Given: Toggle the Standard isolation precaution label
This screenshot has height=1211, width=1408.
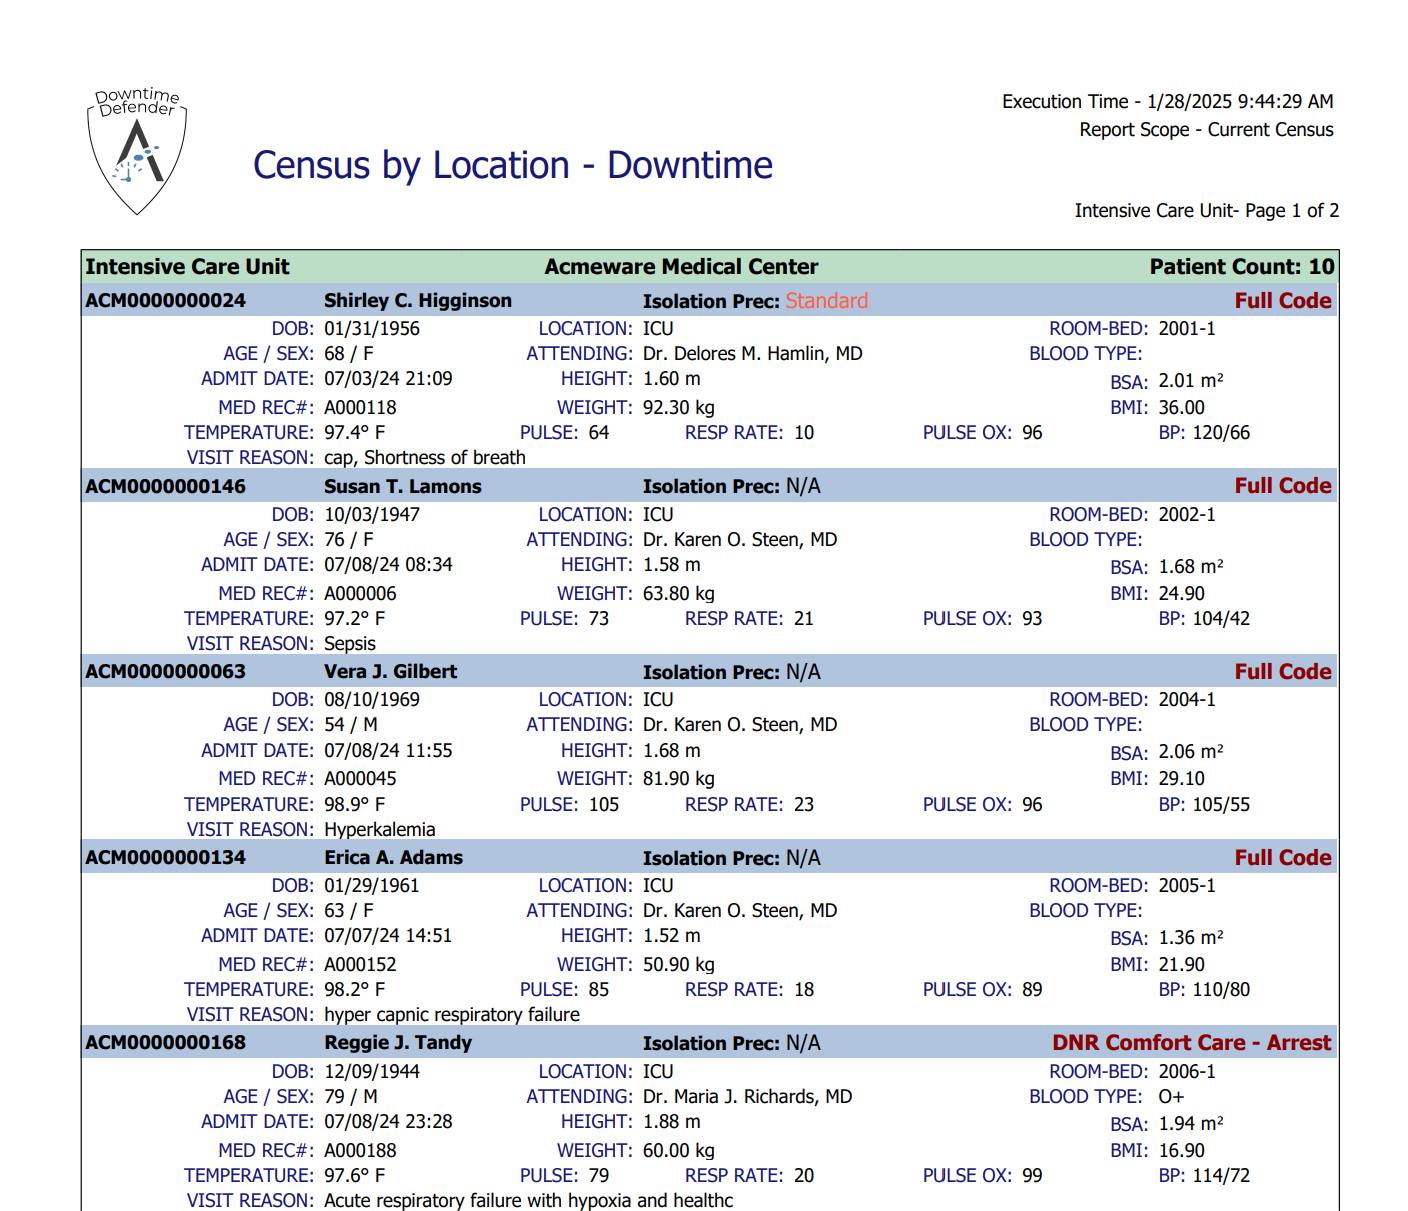Looking at the screenshot, I should point(826,301).
